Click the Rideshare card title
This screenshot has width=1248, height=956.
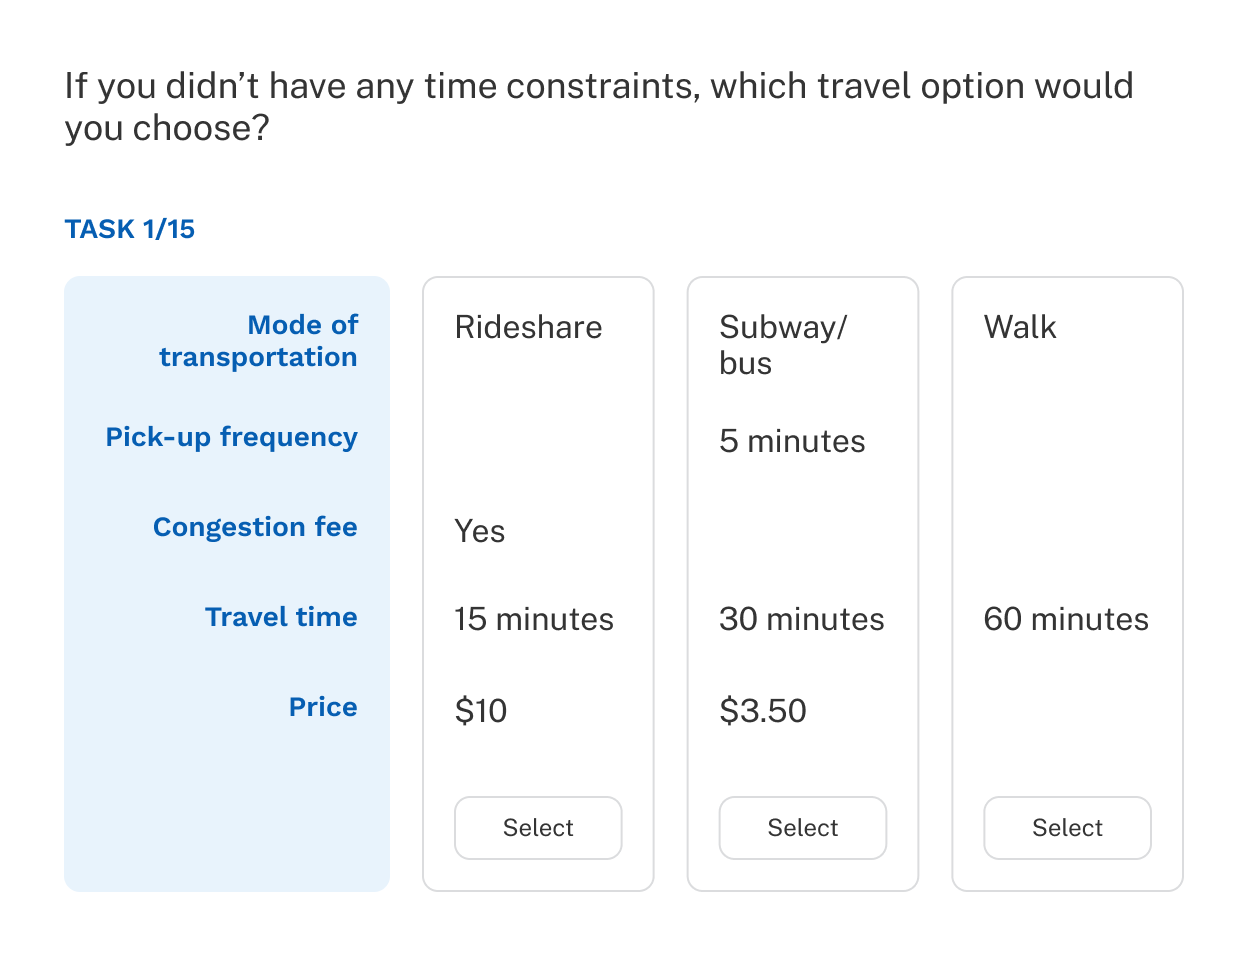(x=528, y=327)
